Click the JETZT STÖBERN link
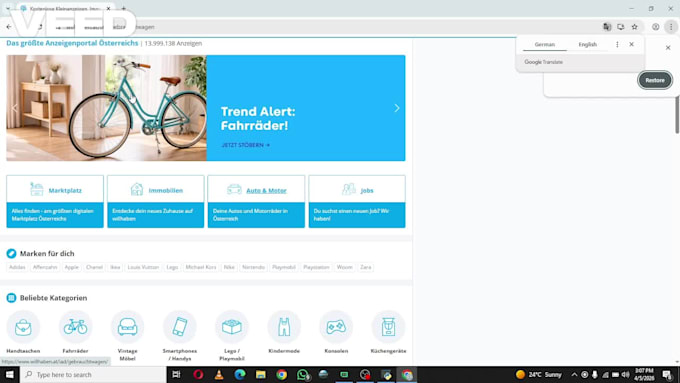Screen dimensions: 680x383 click(245, 145)
